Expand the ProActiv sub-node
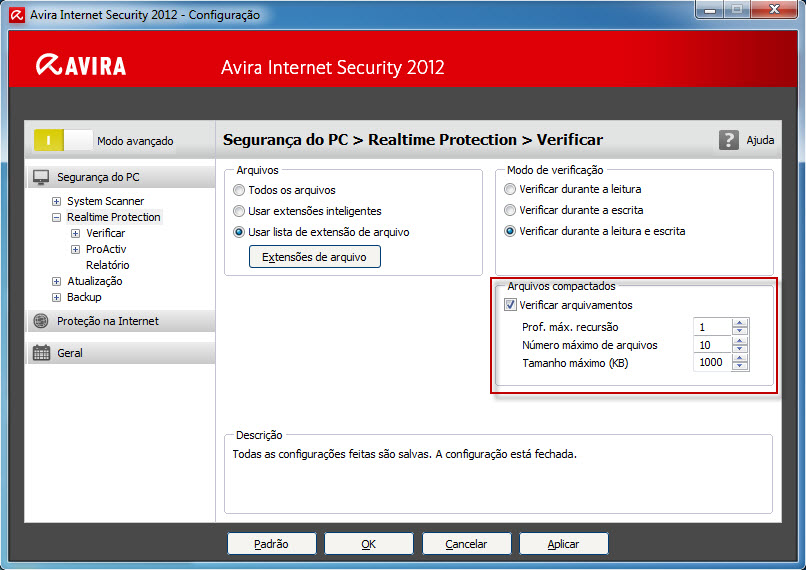 point(76,249)
